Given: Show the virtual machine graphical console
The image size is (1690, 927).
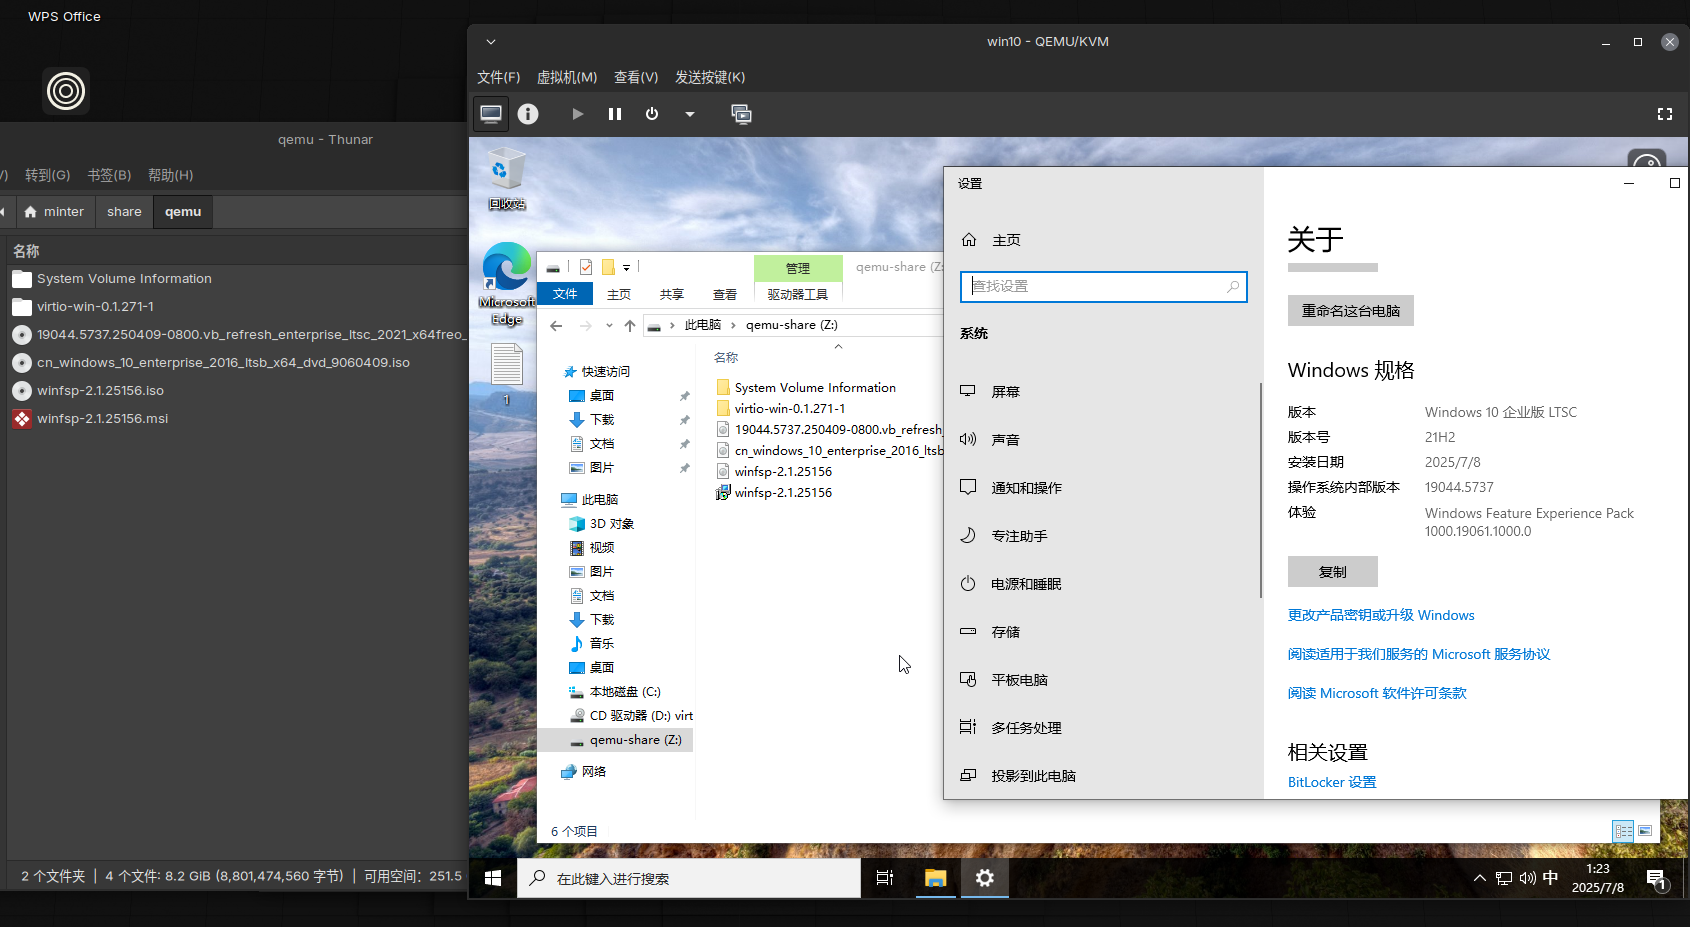Looking at the screenshot, I should [491, 114].
